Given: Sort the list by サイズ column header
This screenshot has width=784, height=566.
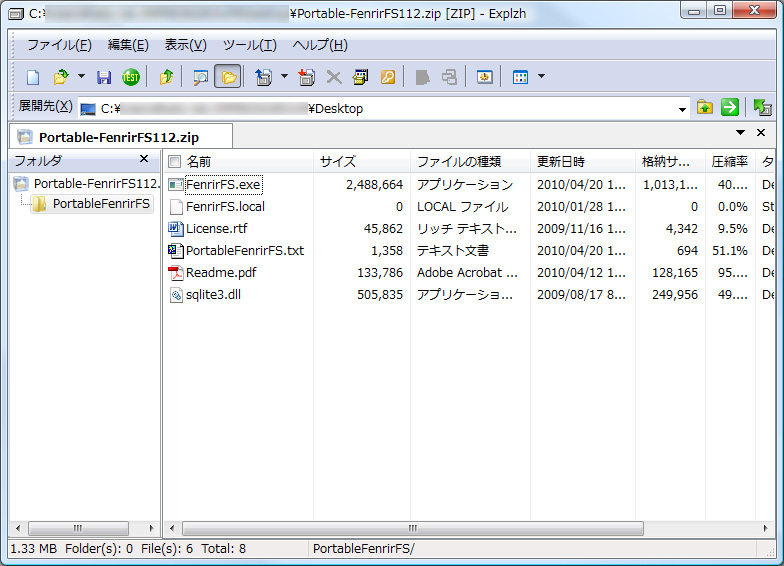Looking at the screenshot, I should (337, 161).
